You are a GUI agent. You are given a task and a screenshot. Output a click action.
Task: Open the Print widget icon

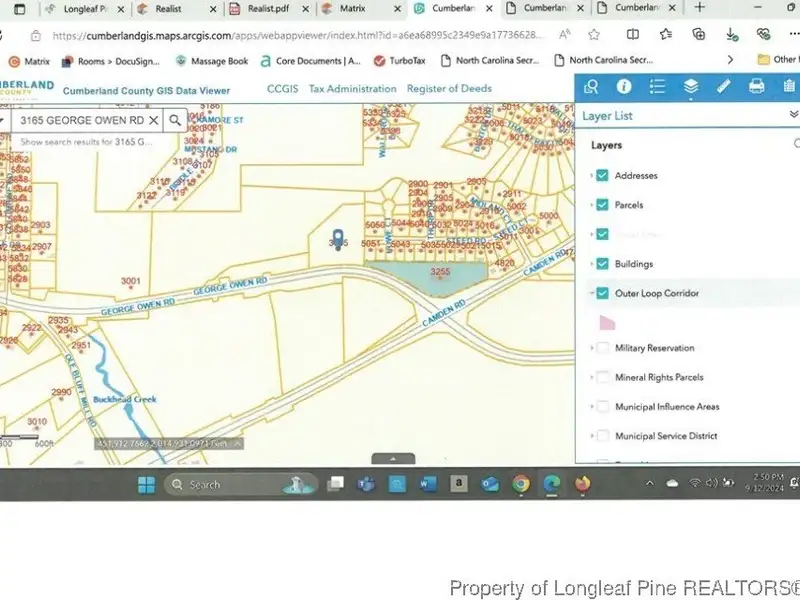756,87
